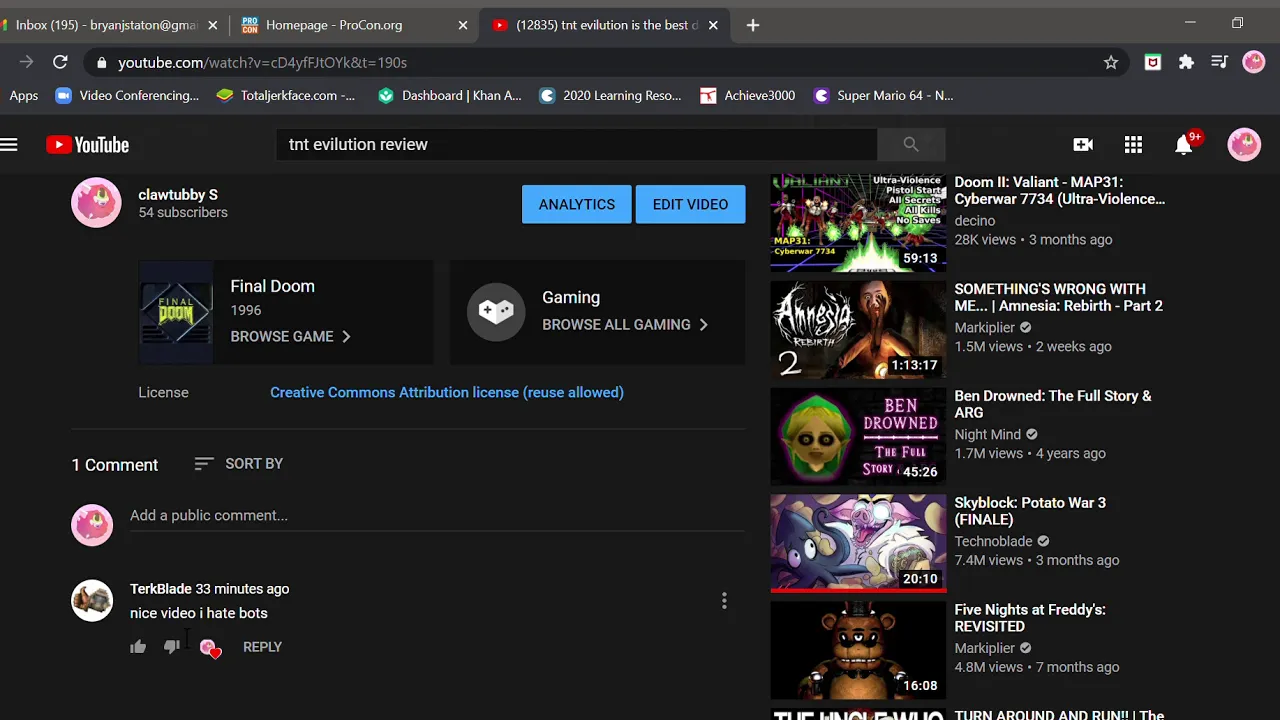Open the Skyblock Potato War 3 thumbnail
Screen dimensions: 1280x720
point(858,543)
